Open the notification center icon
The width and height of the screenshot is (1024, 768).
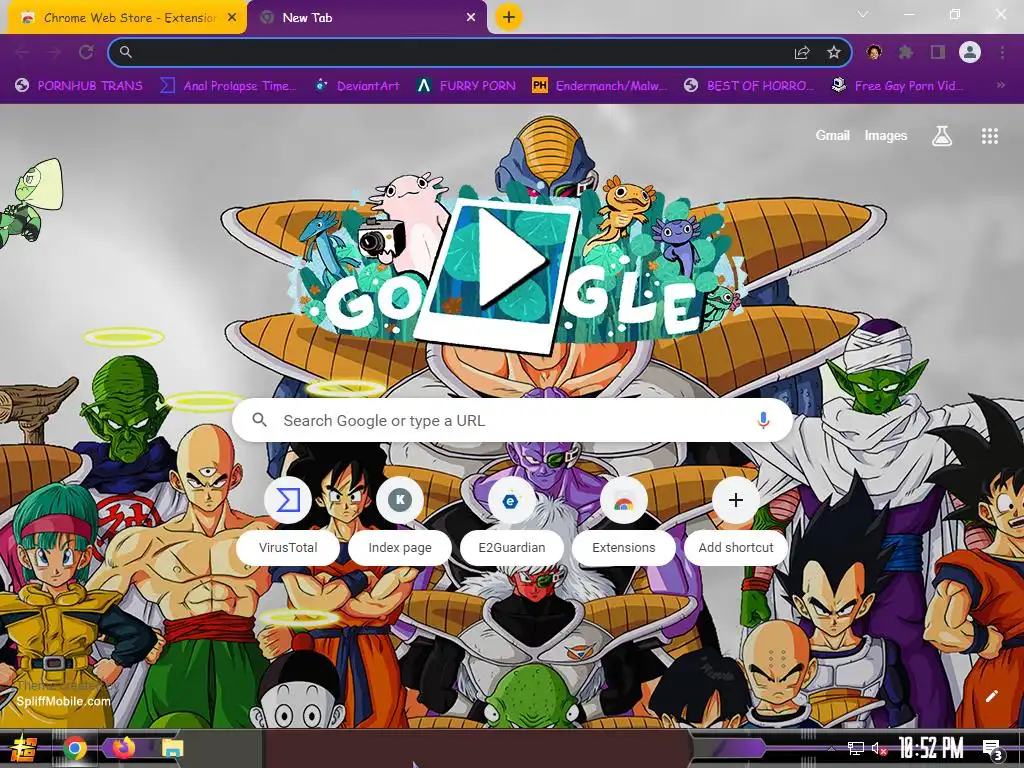pyautogui.click(x=992, y=750)
